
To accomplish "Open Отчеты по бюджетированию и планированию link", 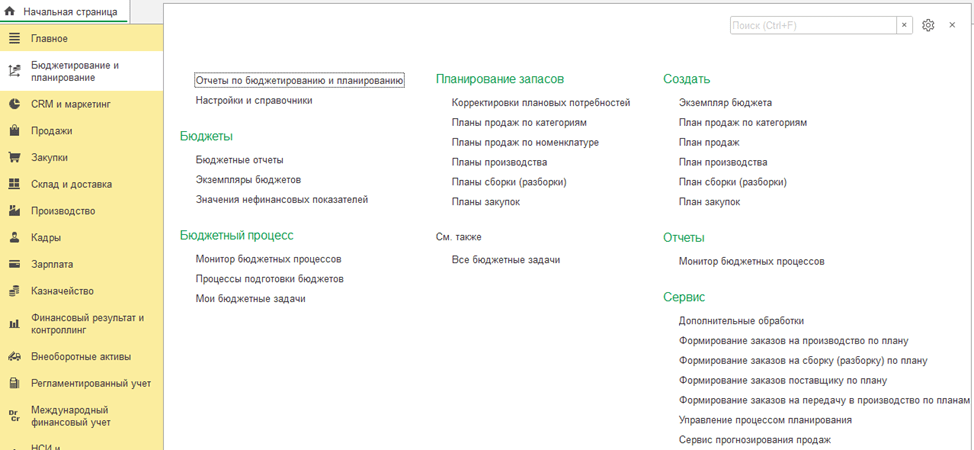I will [x=299, y=80].
